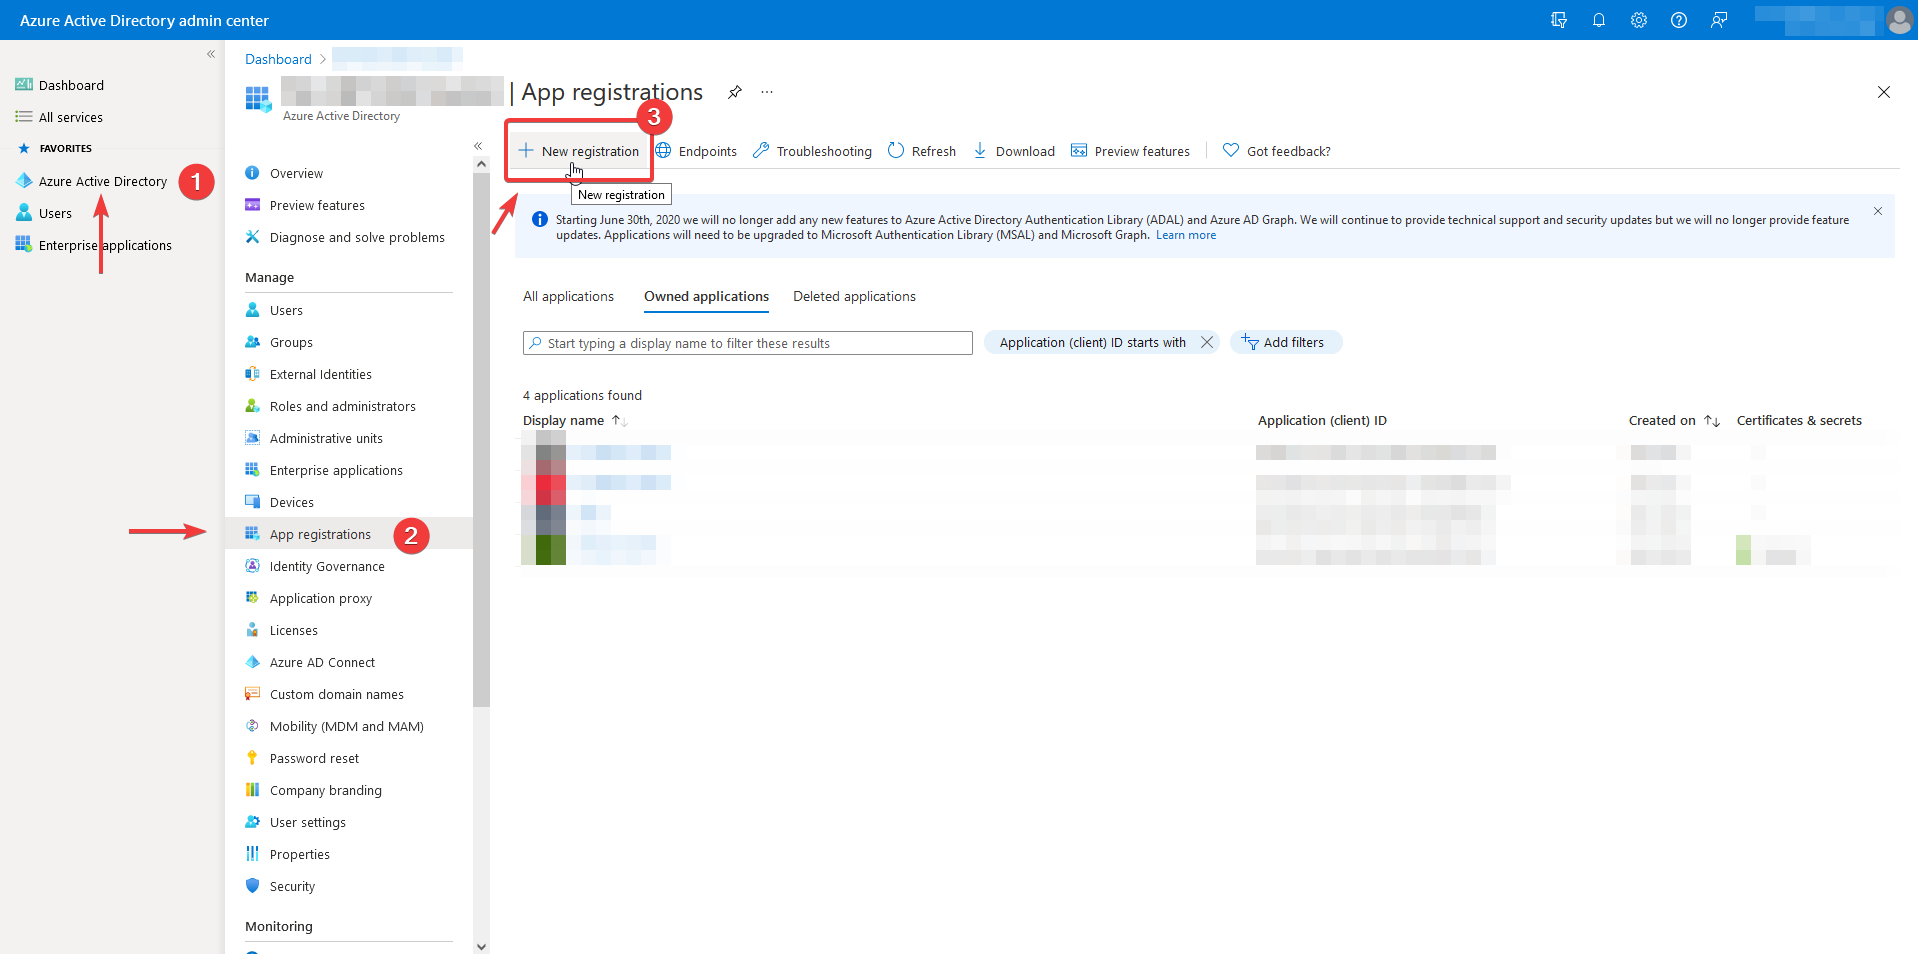The image size is (1918, 954).
Task: Open the Endpoints panel
Action: pyautogui.click(x=696, y=151)
